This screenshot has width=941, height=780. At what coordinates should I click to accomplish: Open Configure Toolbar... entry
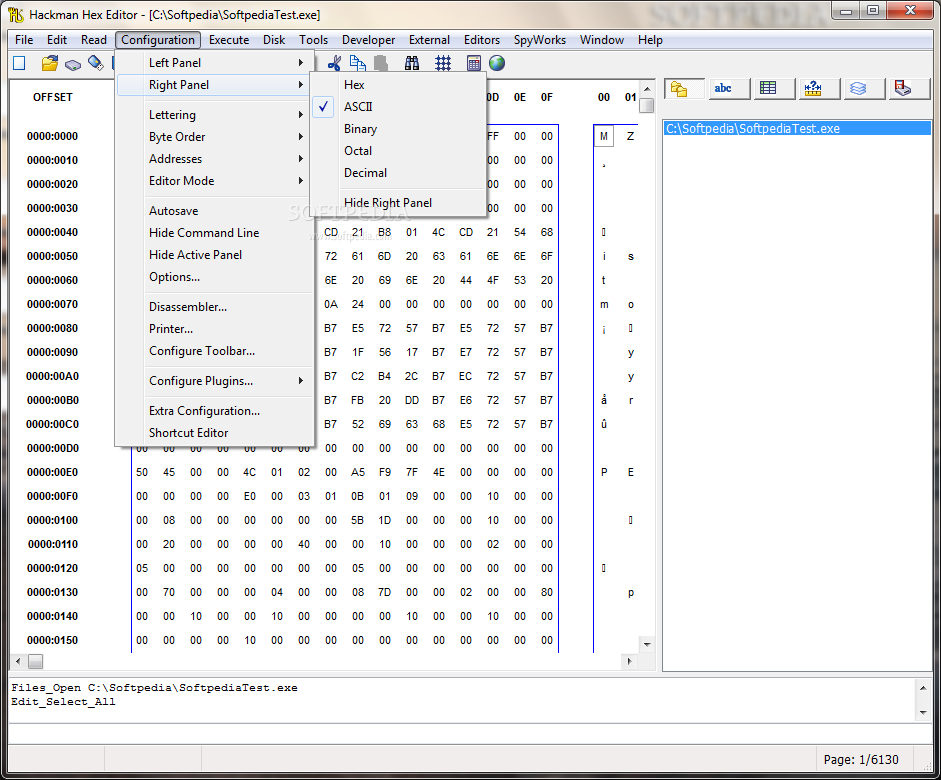pyautogui.click(x=215, y=351)
